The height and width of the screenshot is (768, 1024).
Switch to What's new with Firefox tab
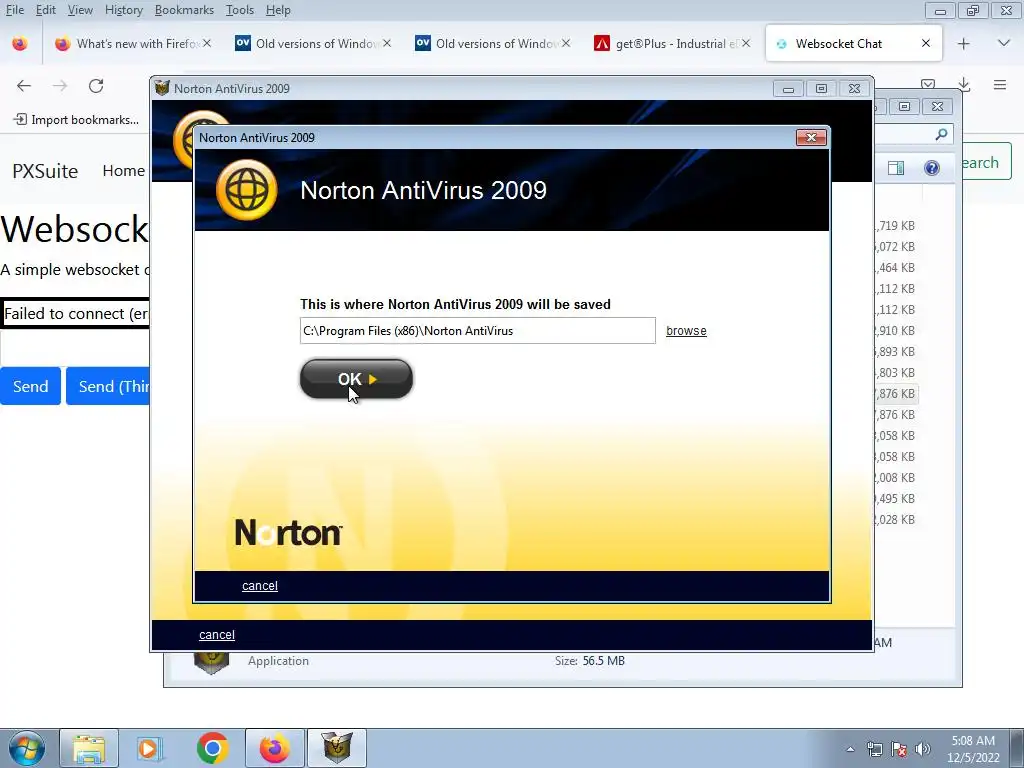(134, 44)
